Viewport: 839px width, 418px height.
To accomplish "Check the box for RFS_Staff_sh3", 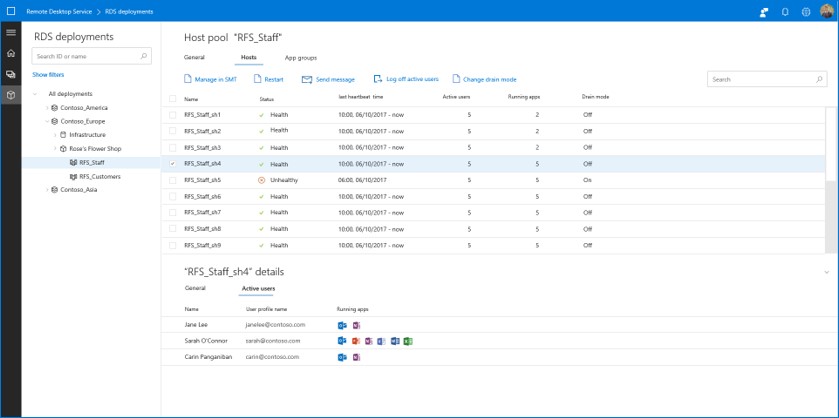I will (x=172, y=147).
